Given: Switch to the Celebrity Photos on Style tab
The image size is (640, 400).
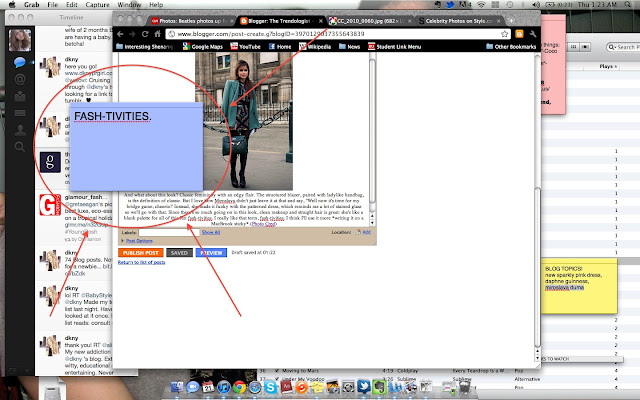Looking at the screenshot, I should click(459, 21).
